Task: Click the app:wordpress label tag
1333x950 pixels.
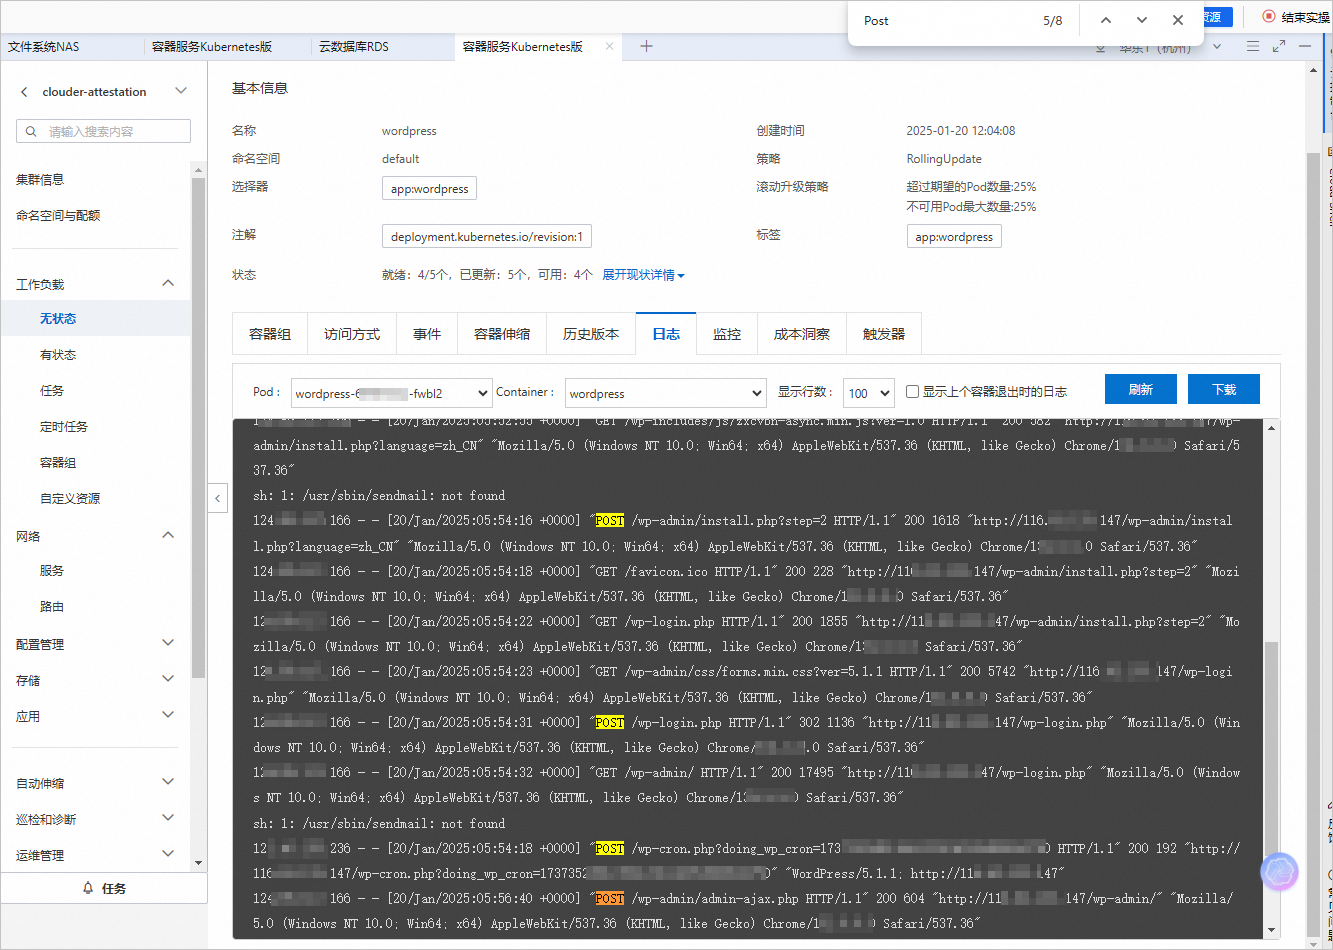Action: (x=954, y=237)
